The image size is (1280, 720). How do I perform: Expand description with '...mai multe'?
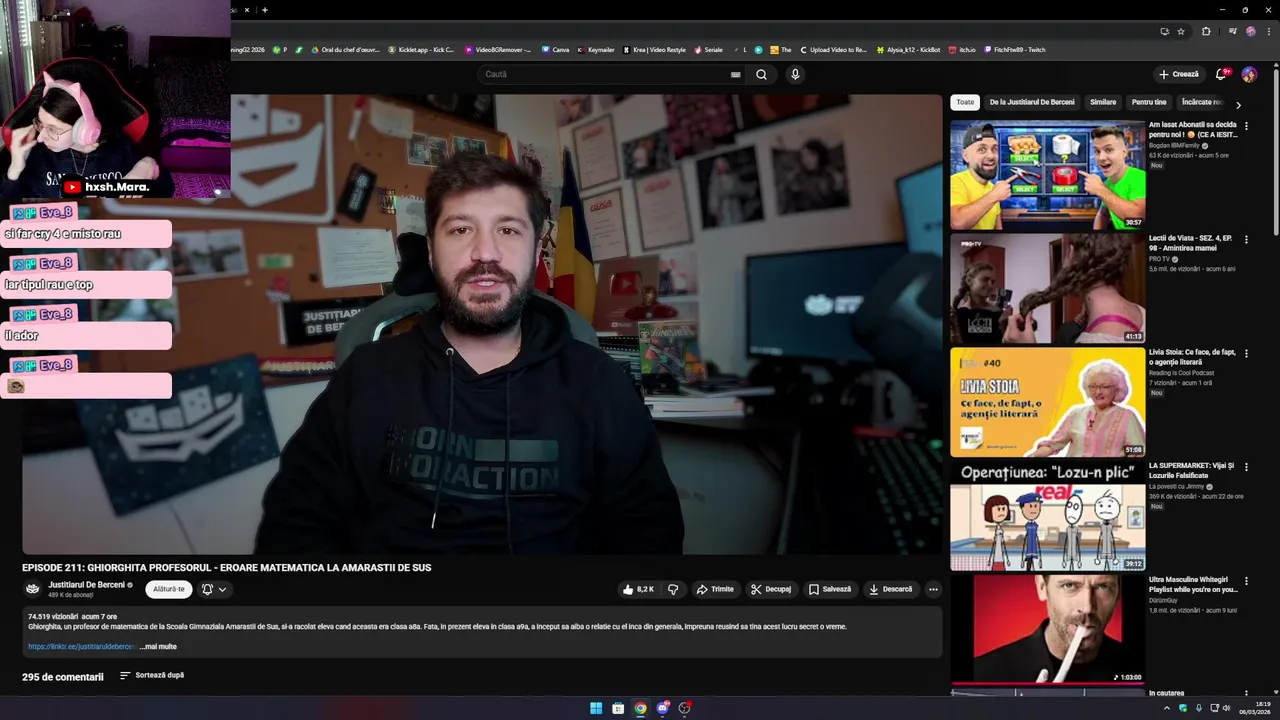tap(159, 647)
